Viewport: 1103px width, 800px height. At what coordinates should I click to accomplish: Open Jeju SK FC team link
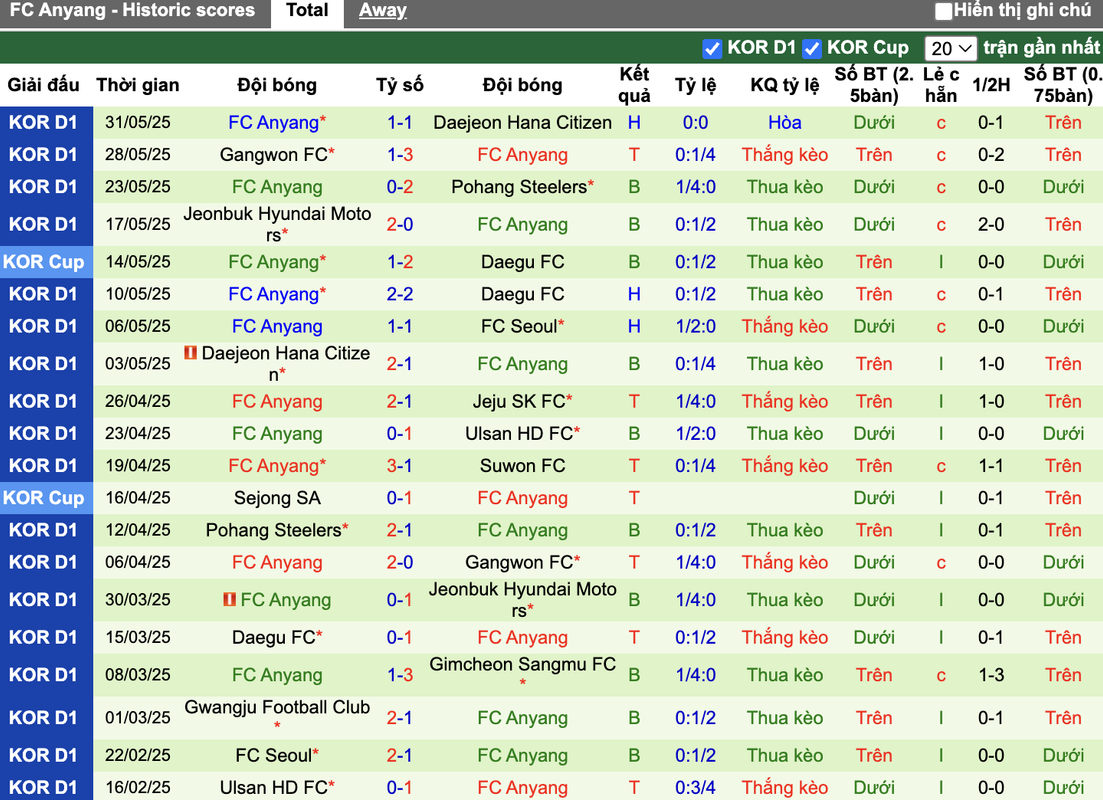519,402
